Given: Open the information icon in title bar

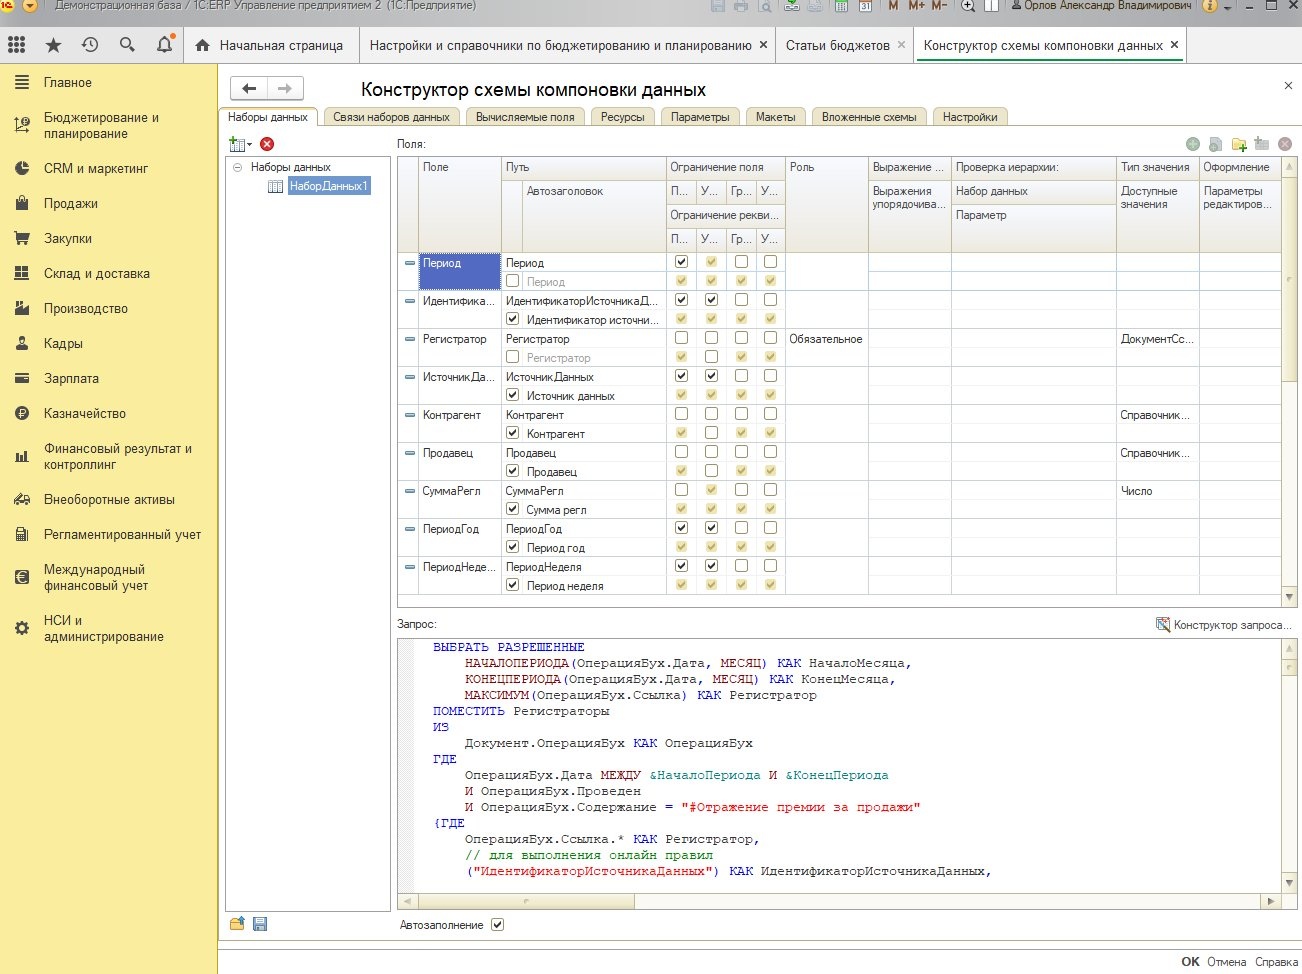Looking at the screenshot, I should [x=1210, y=6].
